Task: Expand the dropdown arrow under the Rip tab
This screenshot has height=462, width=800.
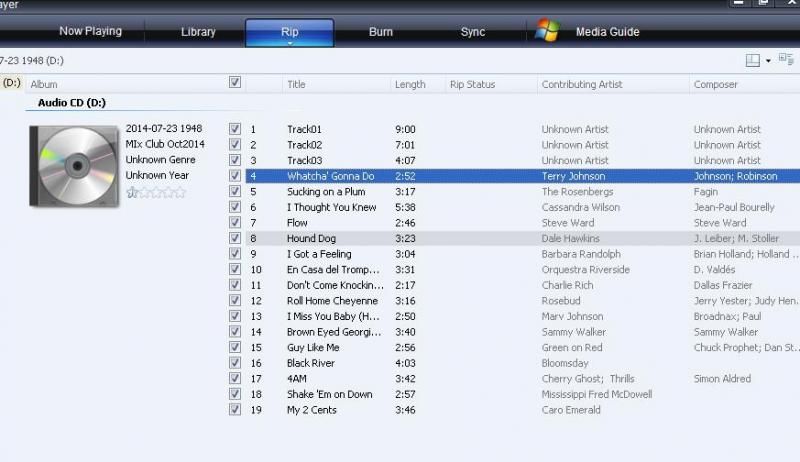Action: [x=289, y=43]
